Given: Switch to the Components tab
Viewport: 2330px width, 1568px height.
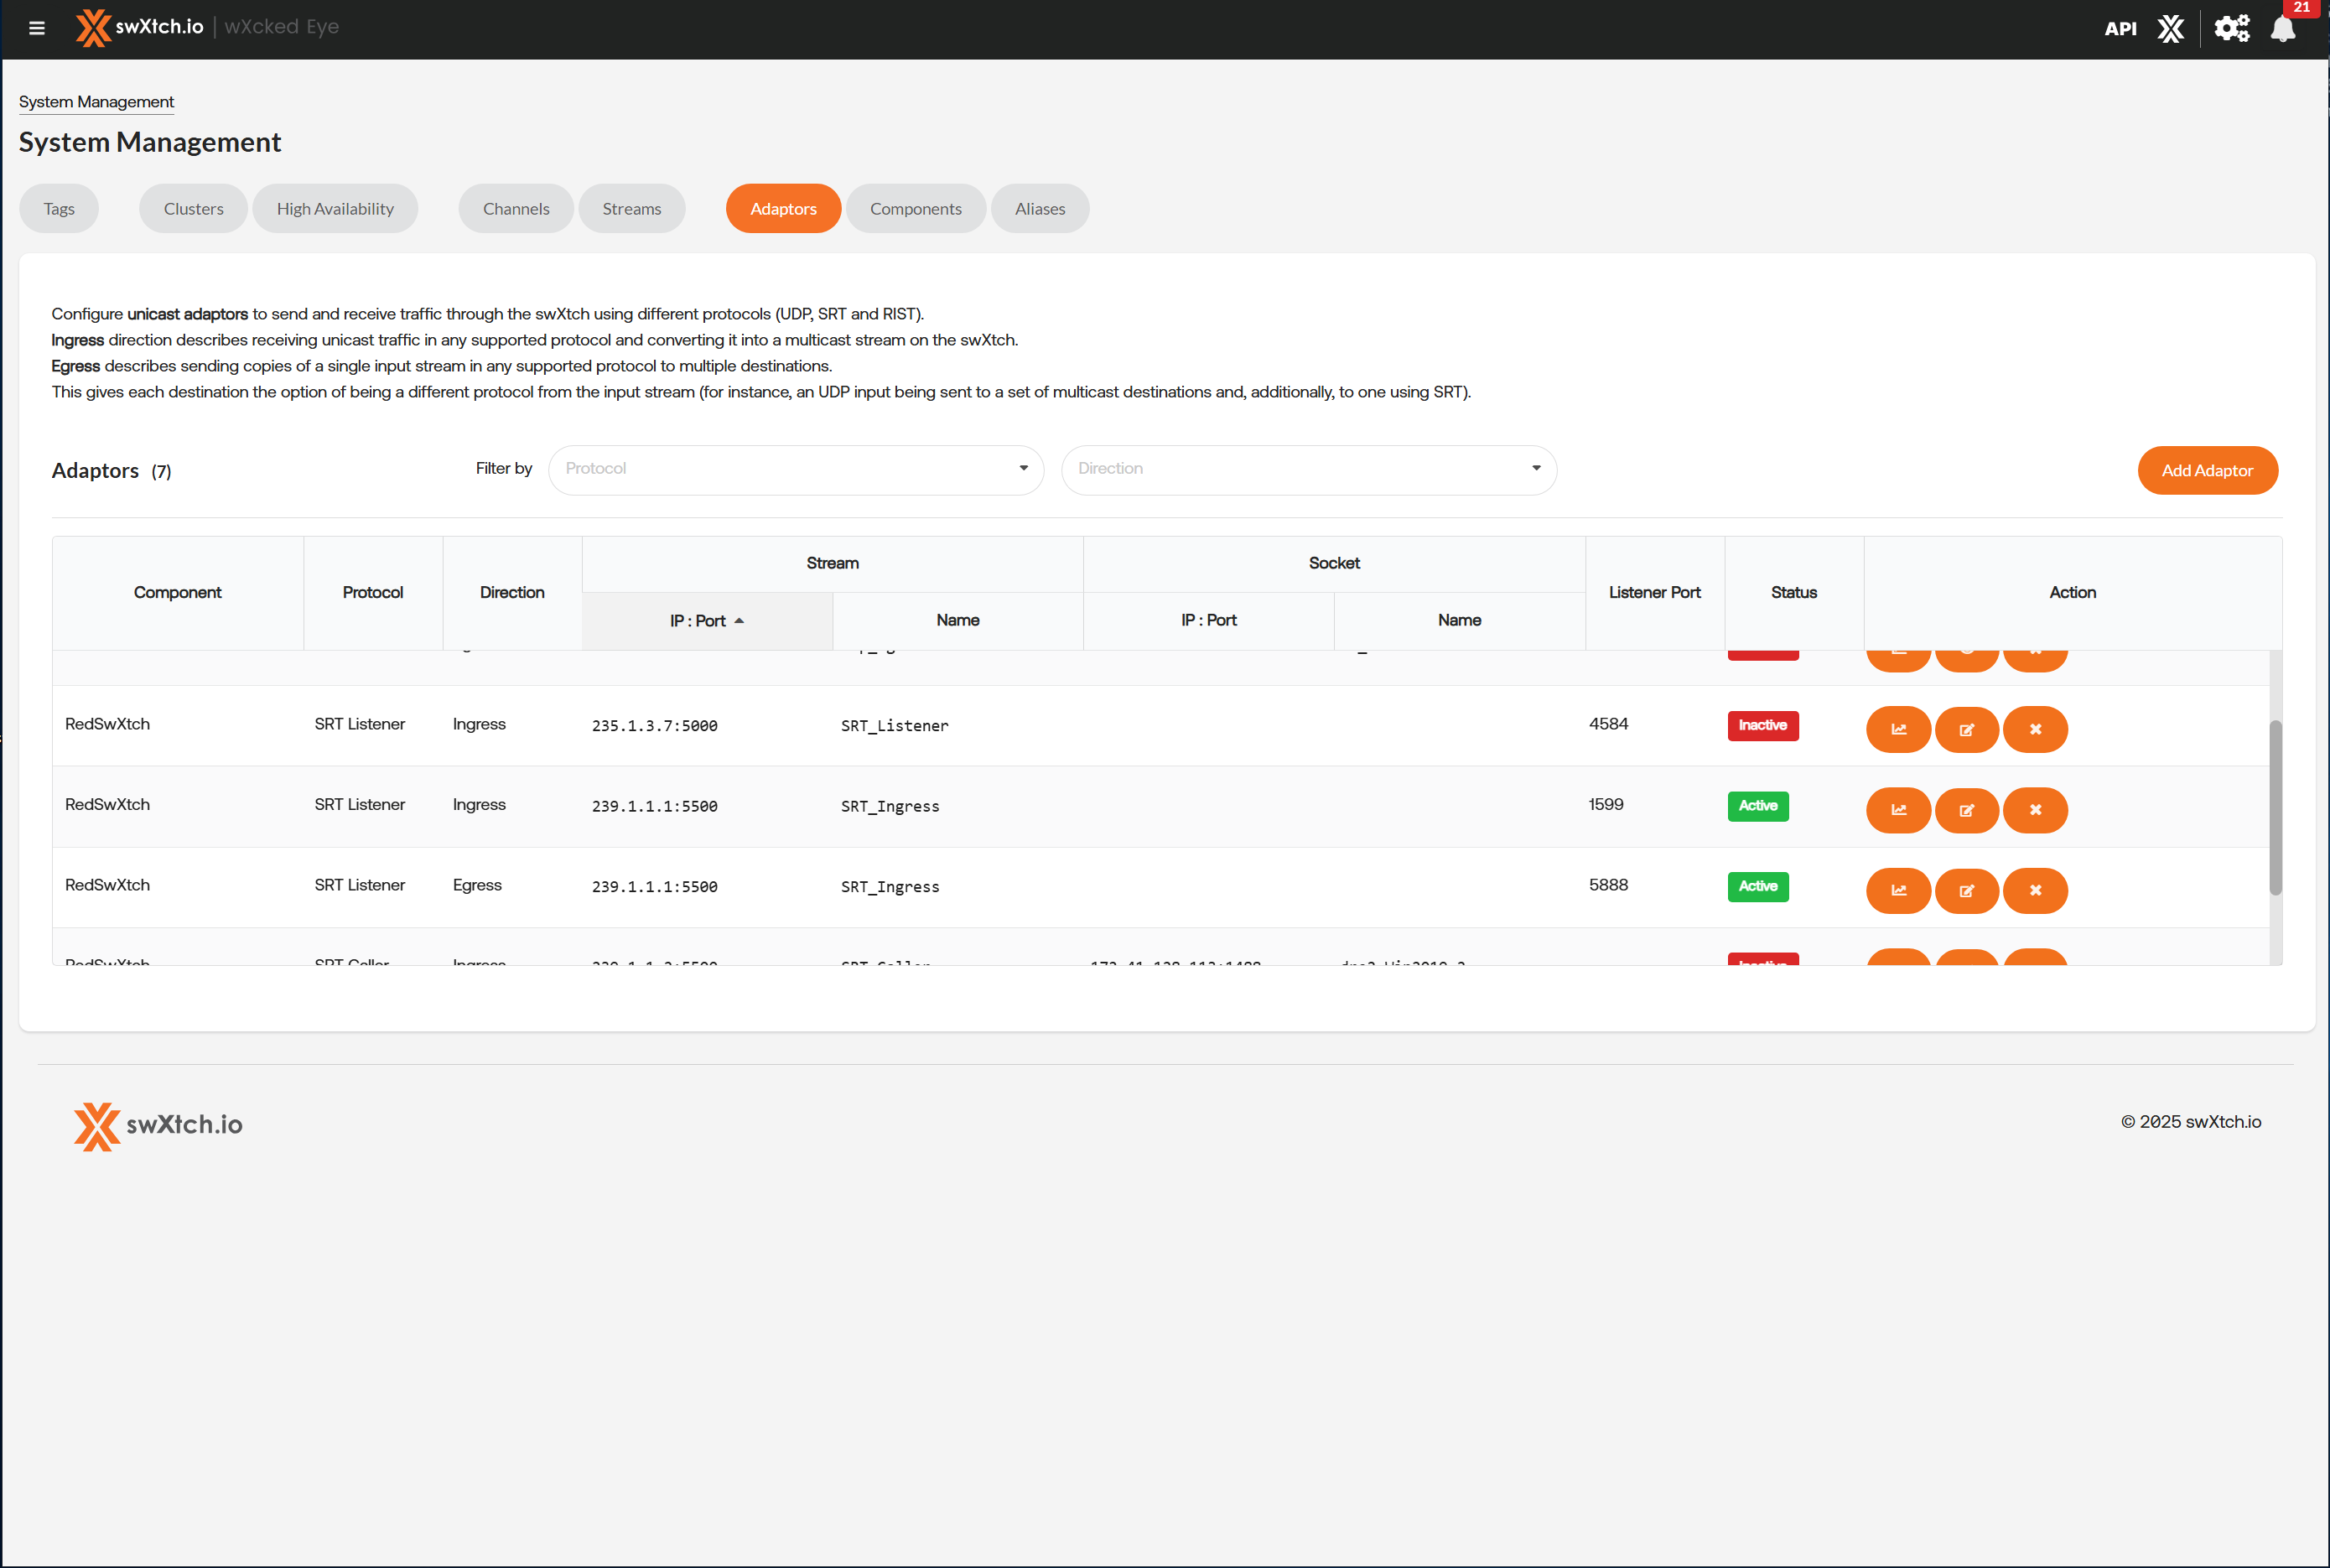Looking at the screenshot, I should coord(915,208).
